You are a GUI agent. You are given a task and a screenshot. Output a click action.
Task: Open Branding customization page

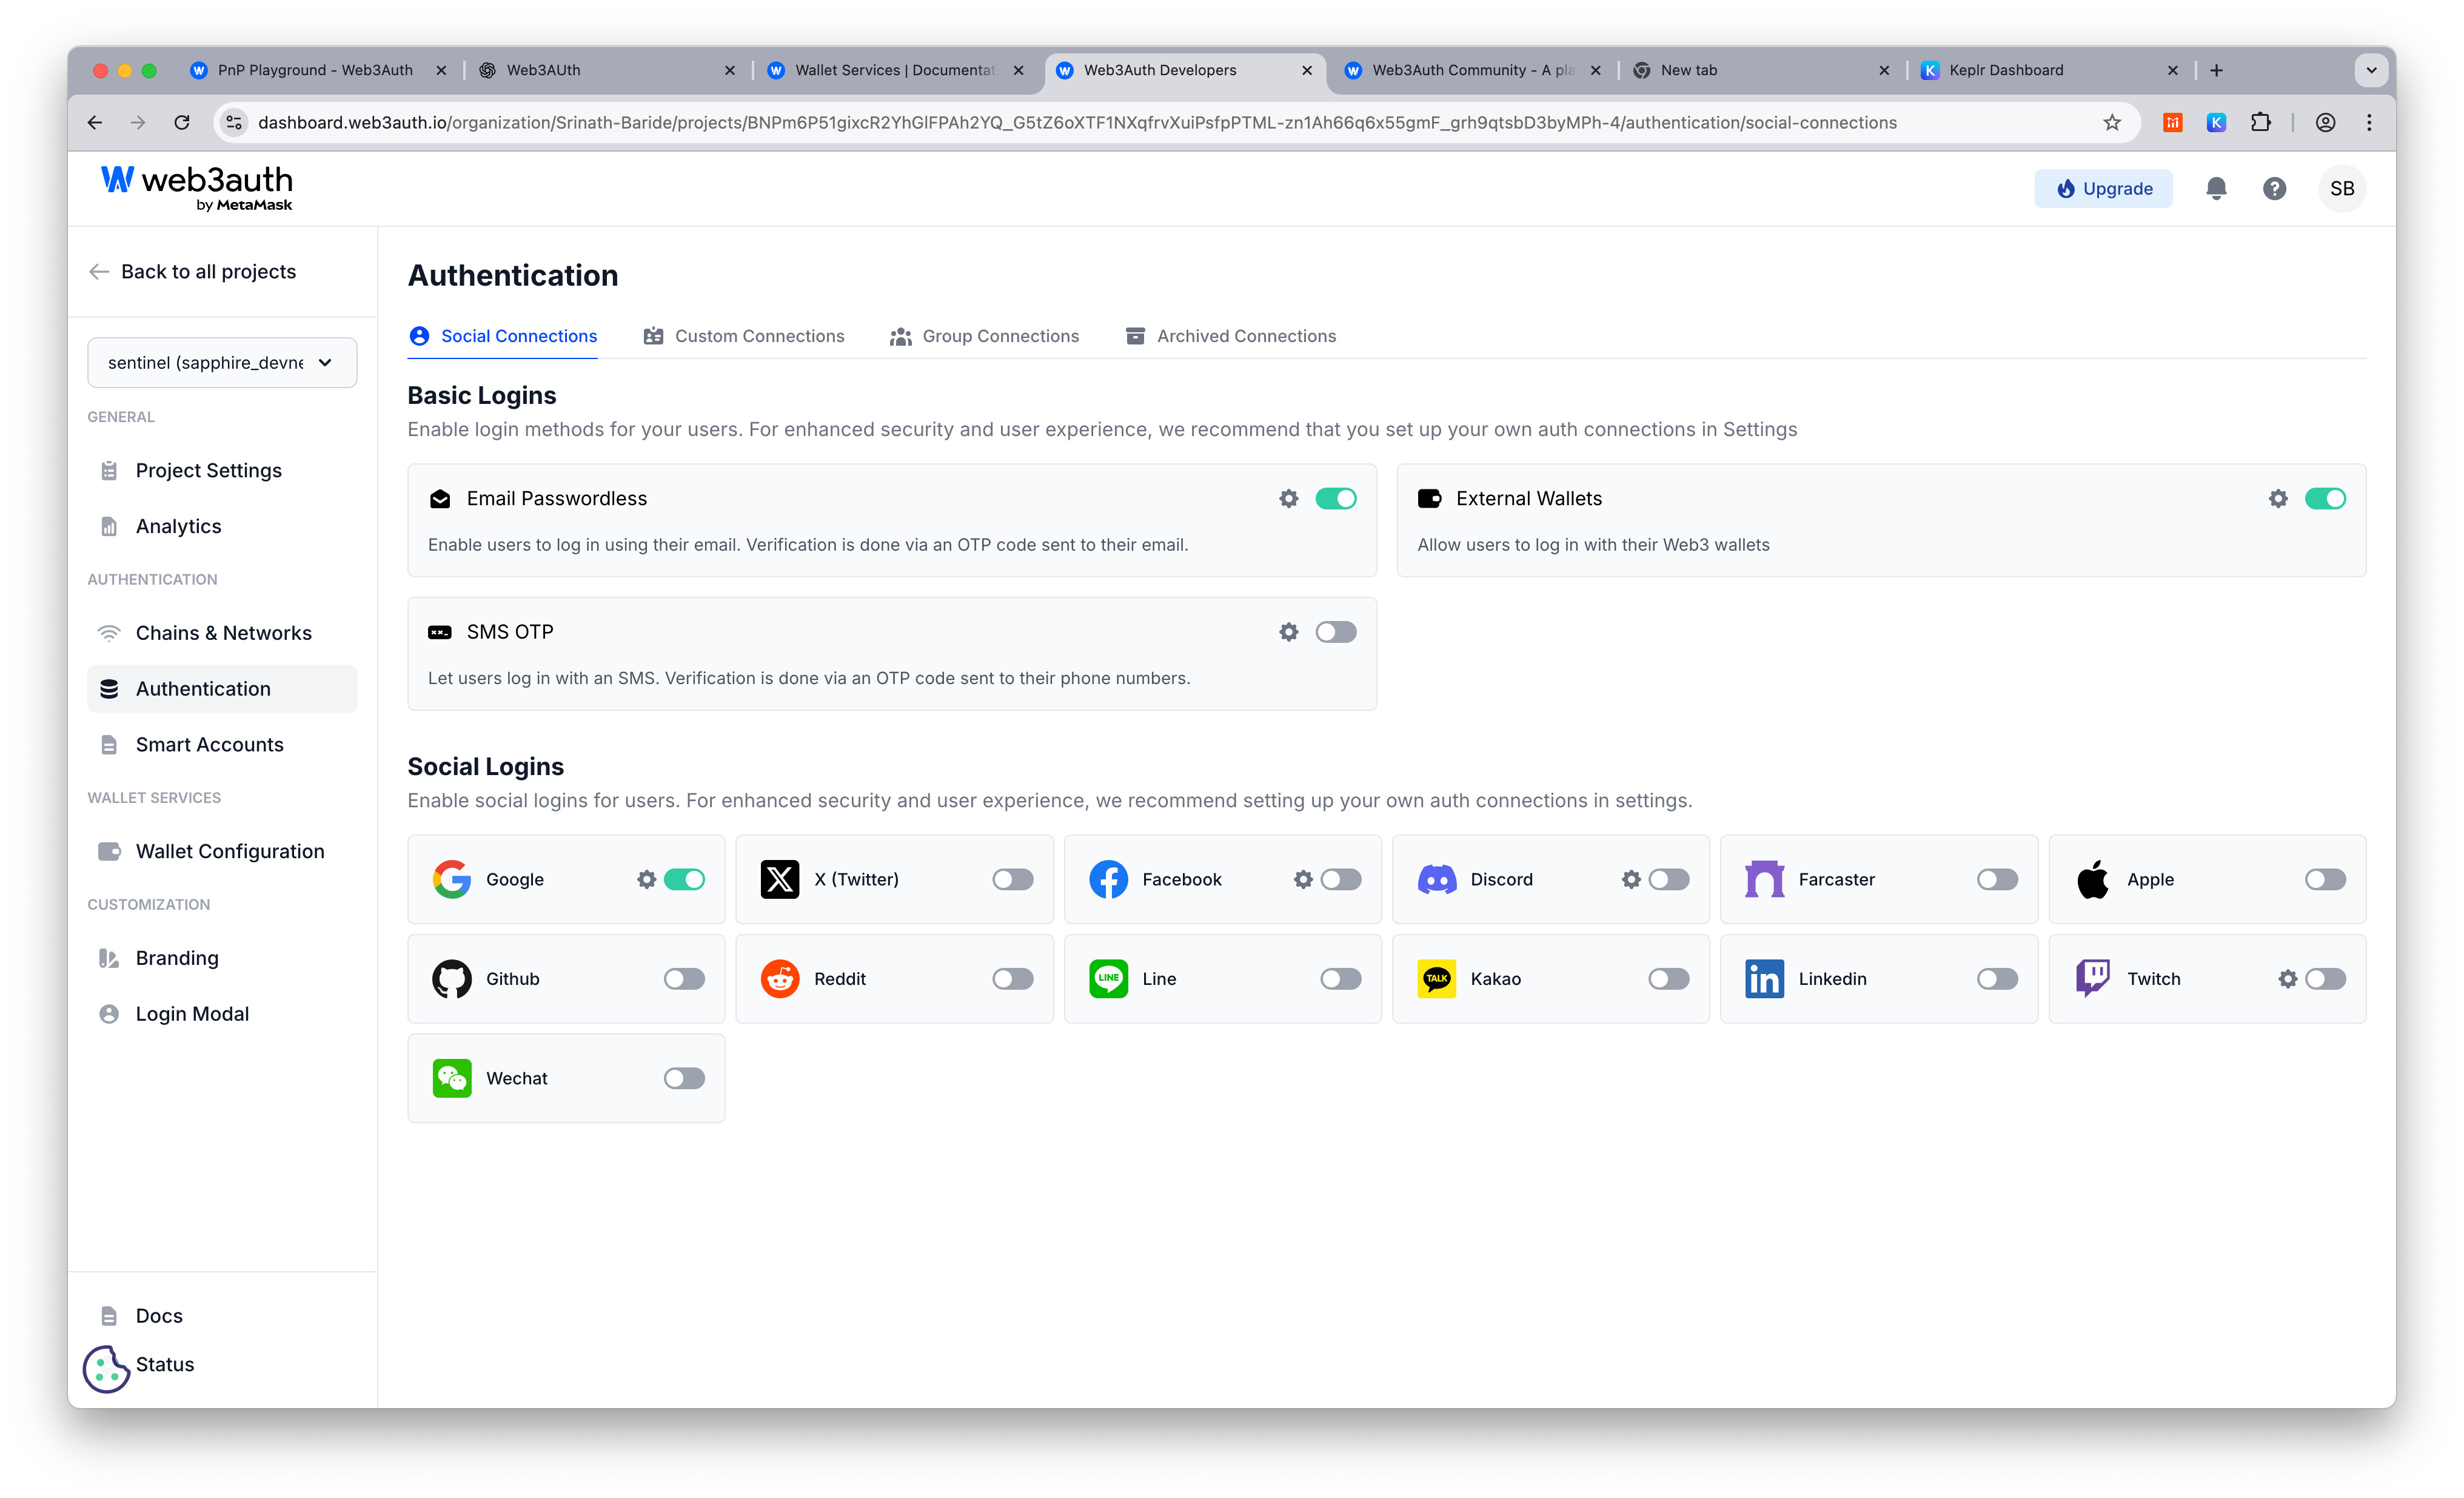[x=222, y=958]
